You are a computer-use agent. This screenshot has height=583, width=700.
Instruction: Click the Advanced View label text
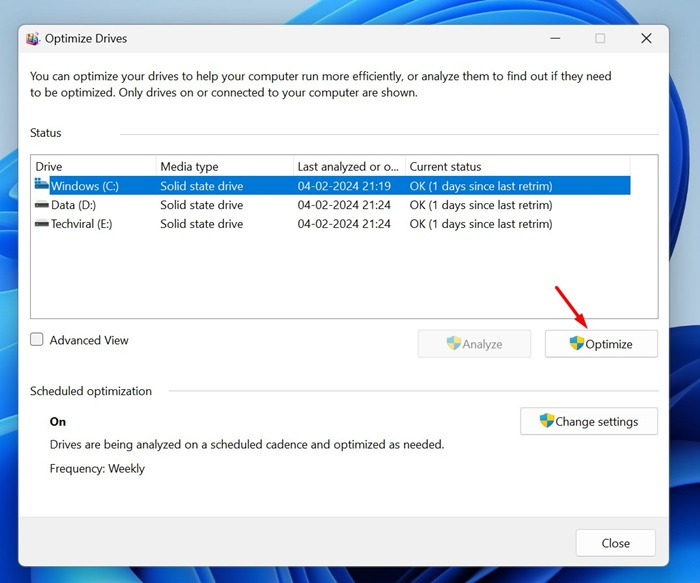tap(89, 340)
